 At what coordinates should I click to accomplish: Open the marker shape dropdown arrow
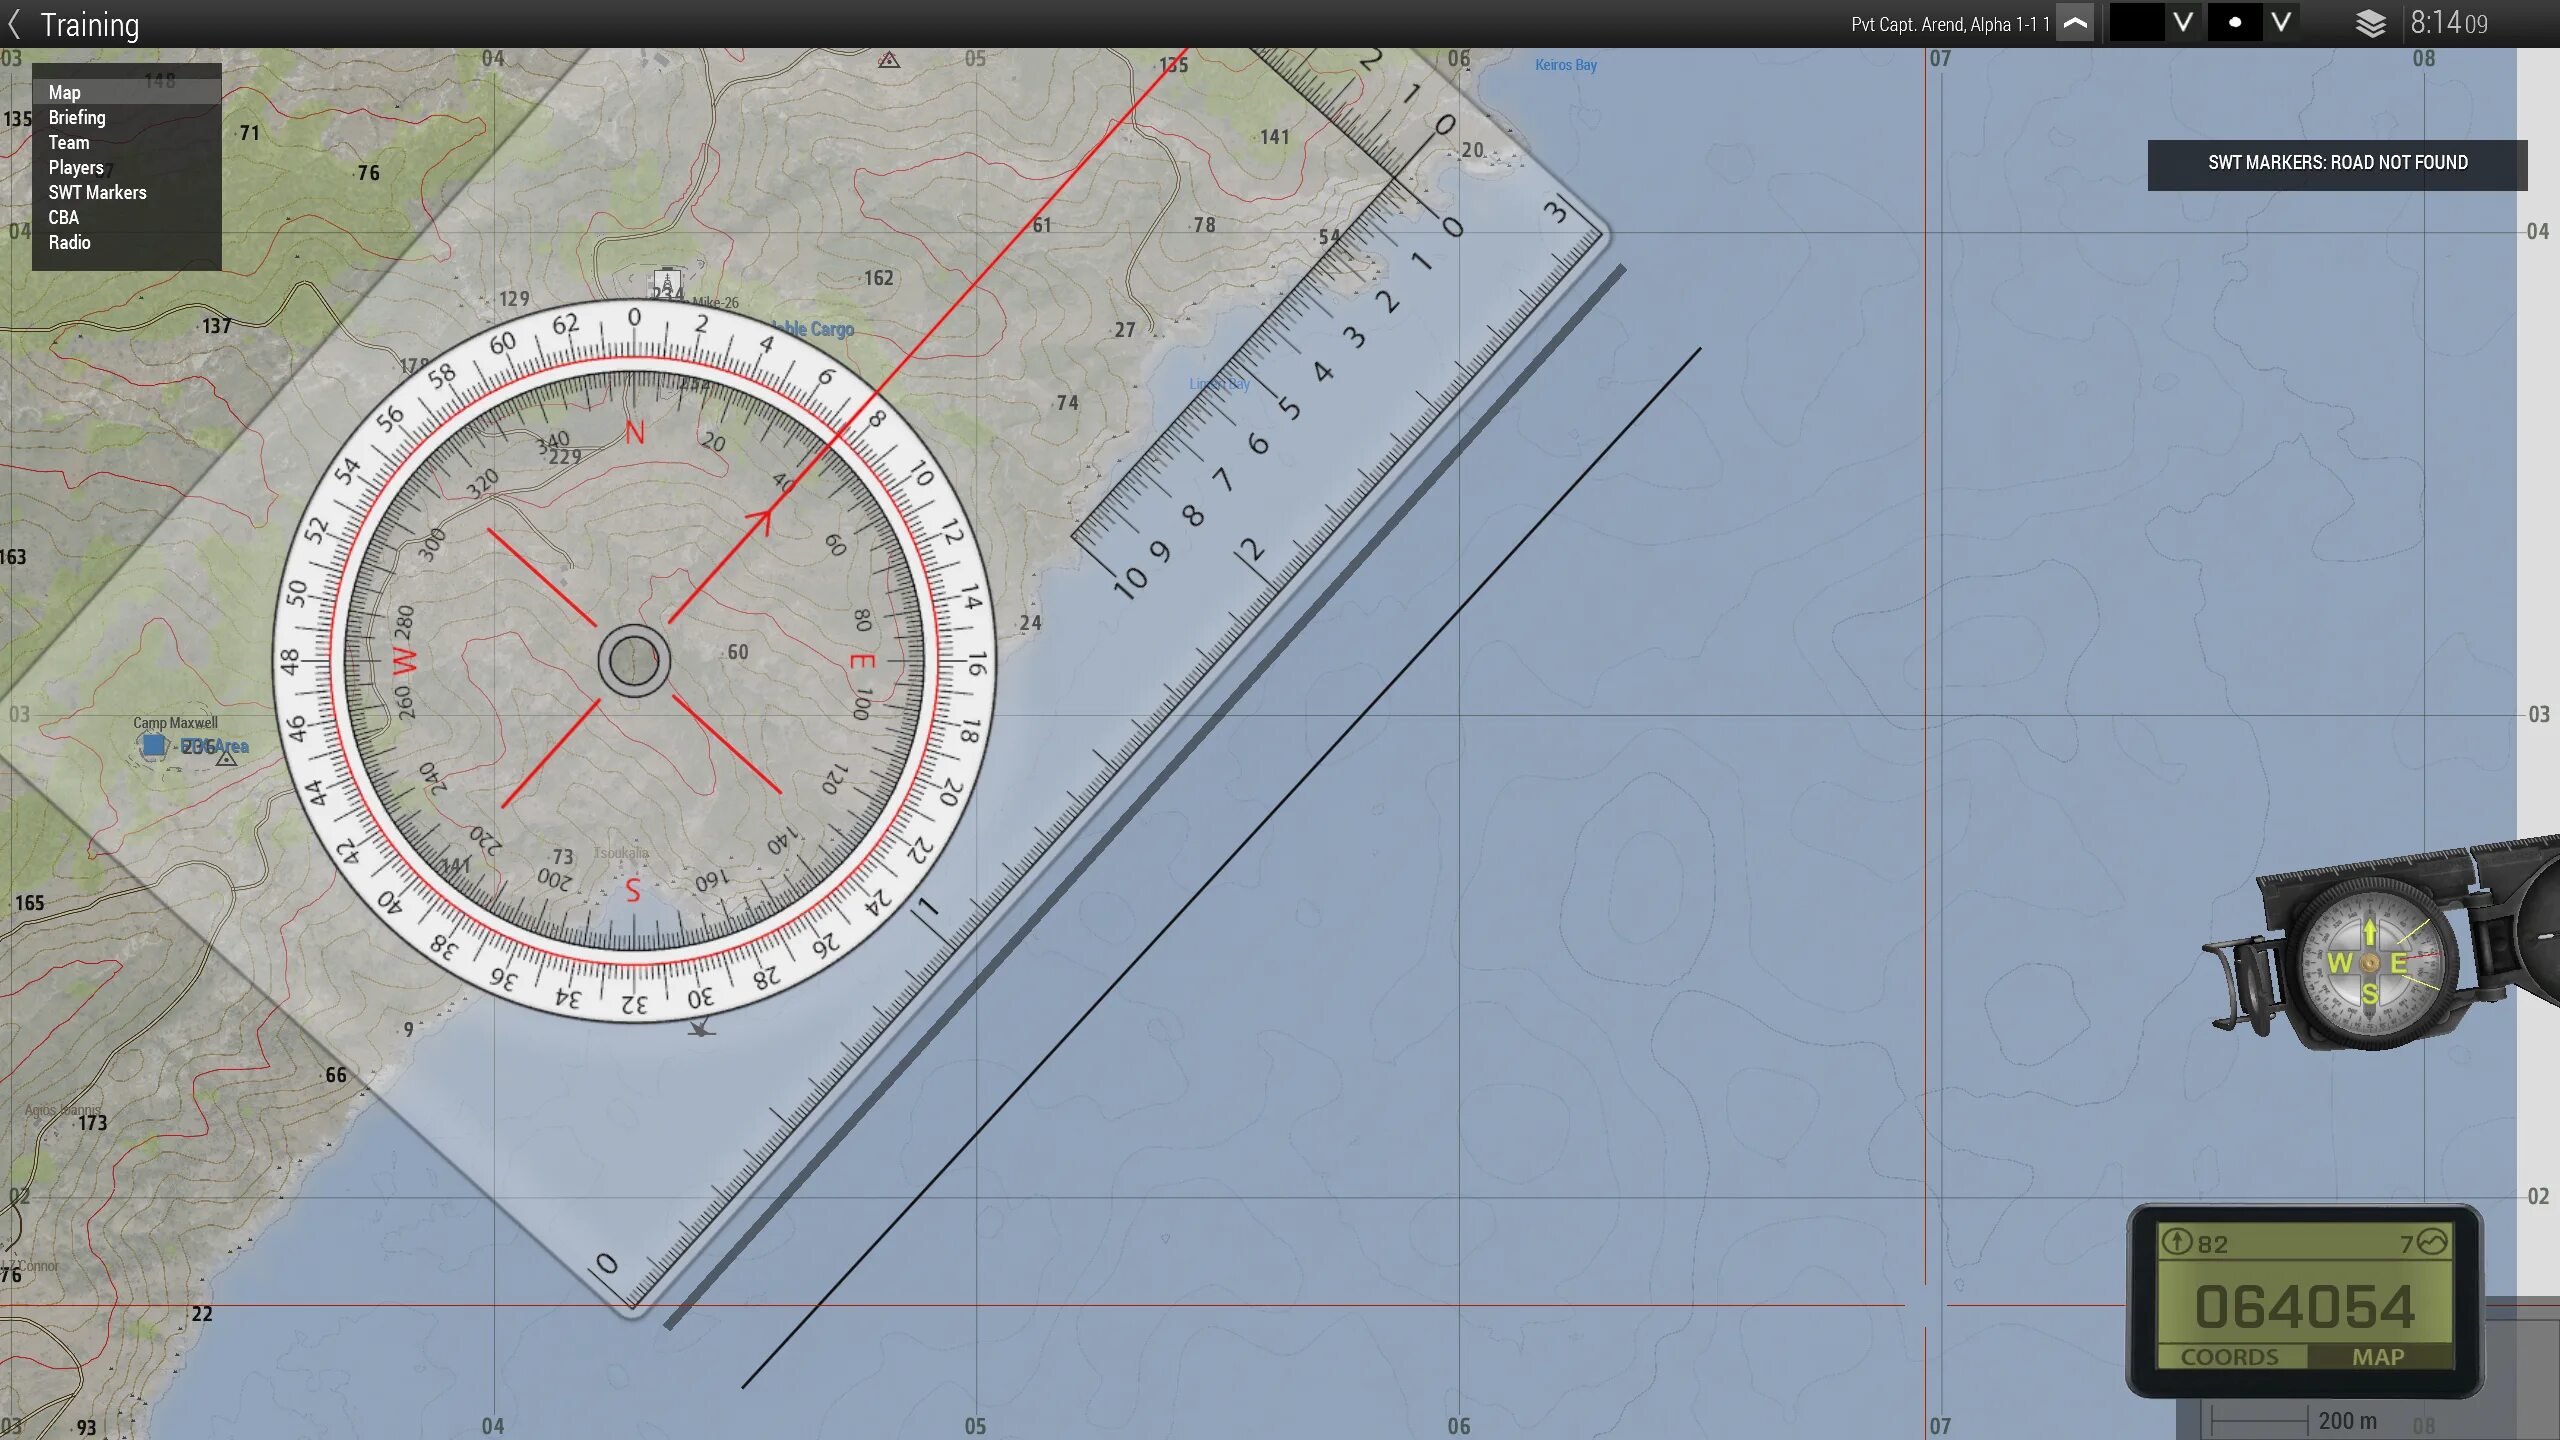(x=2280, y=22)
